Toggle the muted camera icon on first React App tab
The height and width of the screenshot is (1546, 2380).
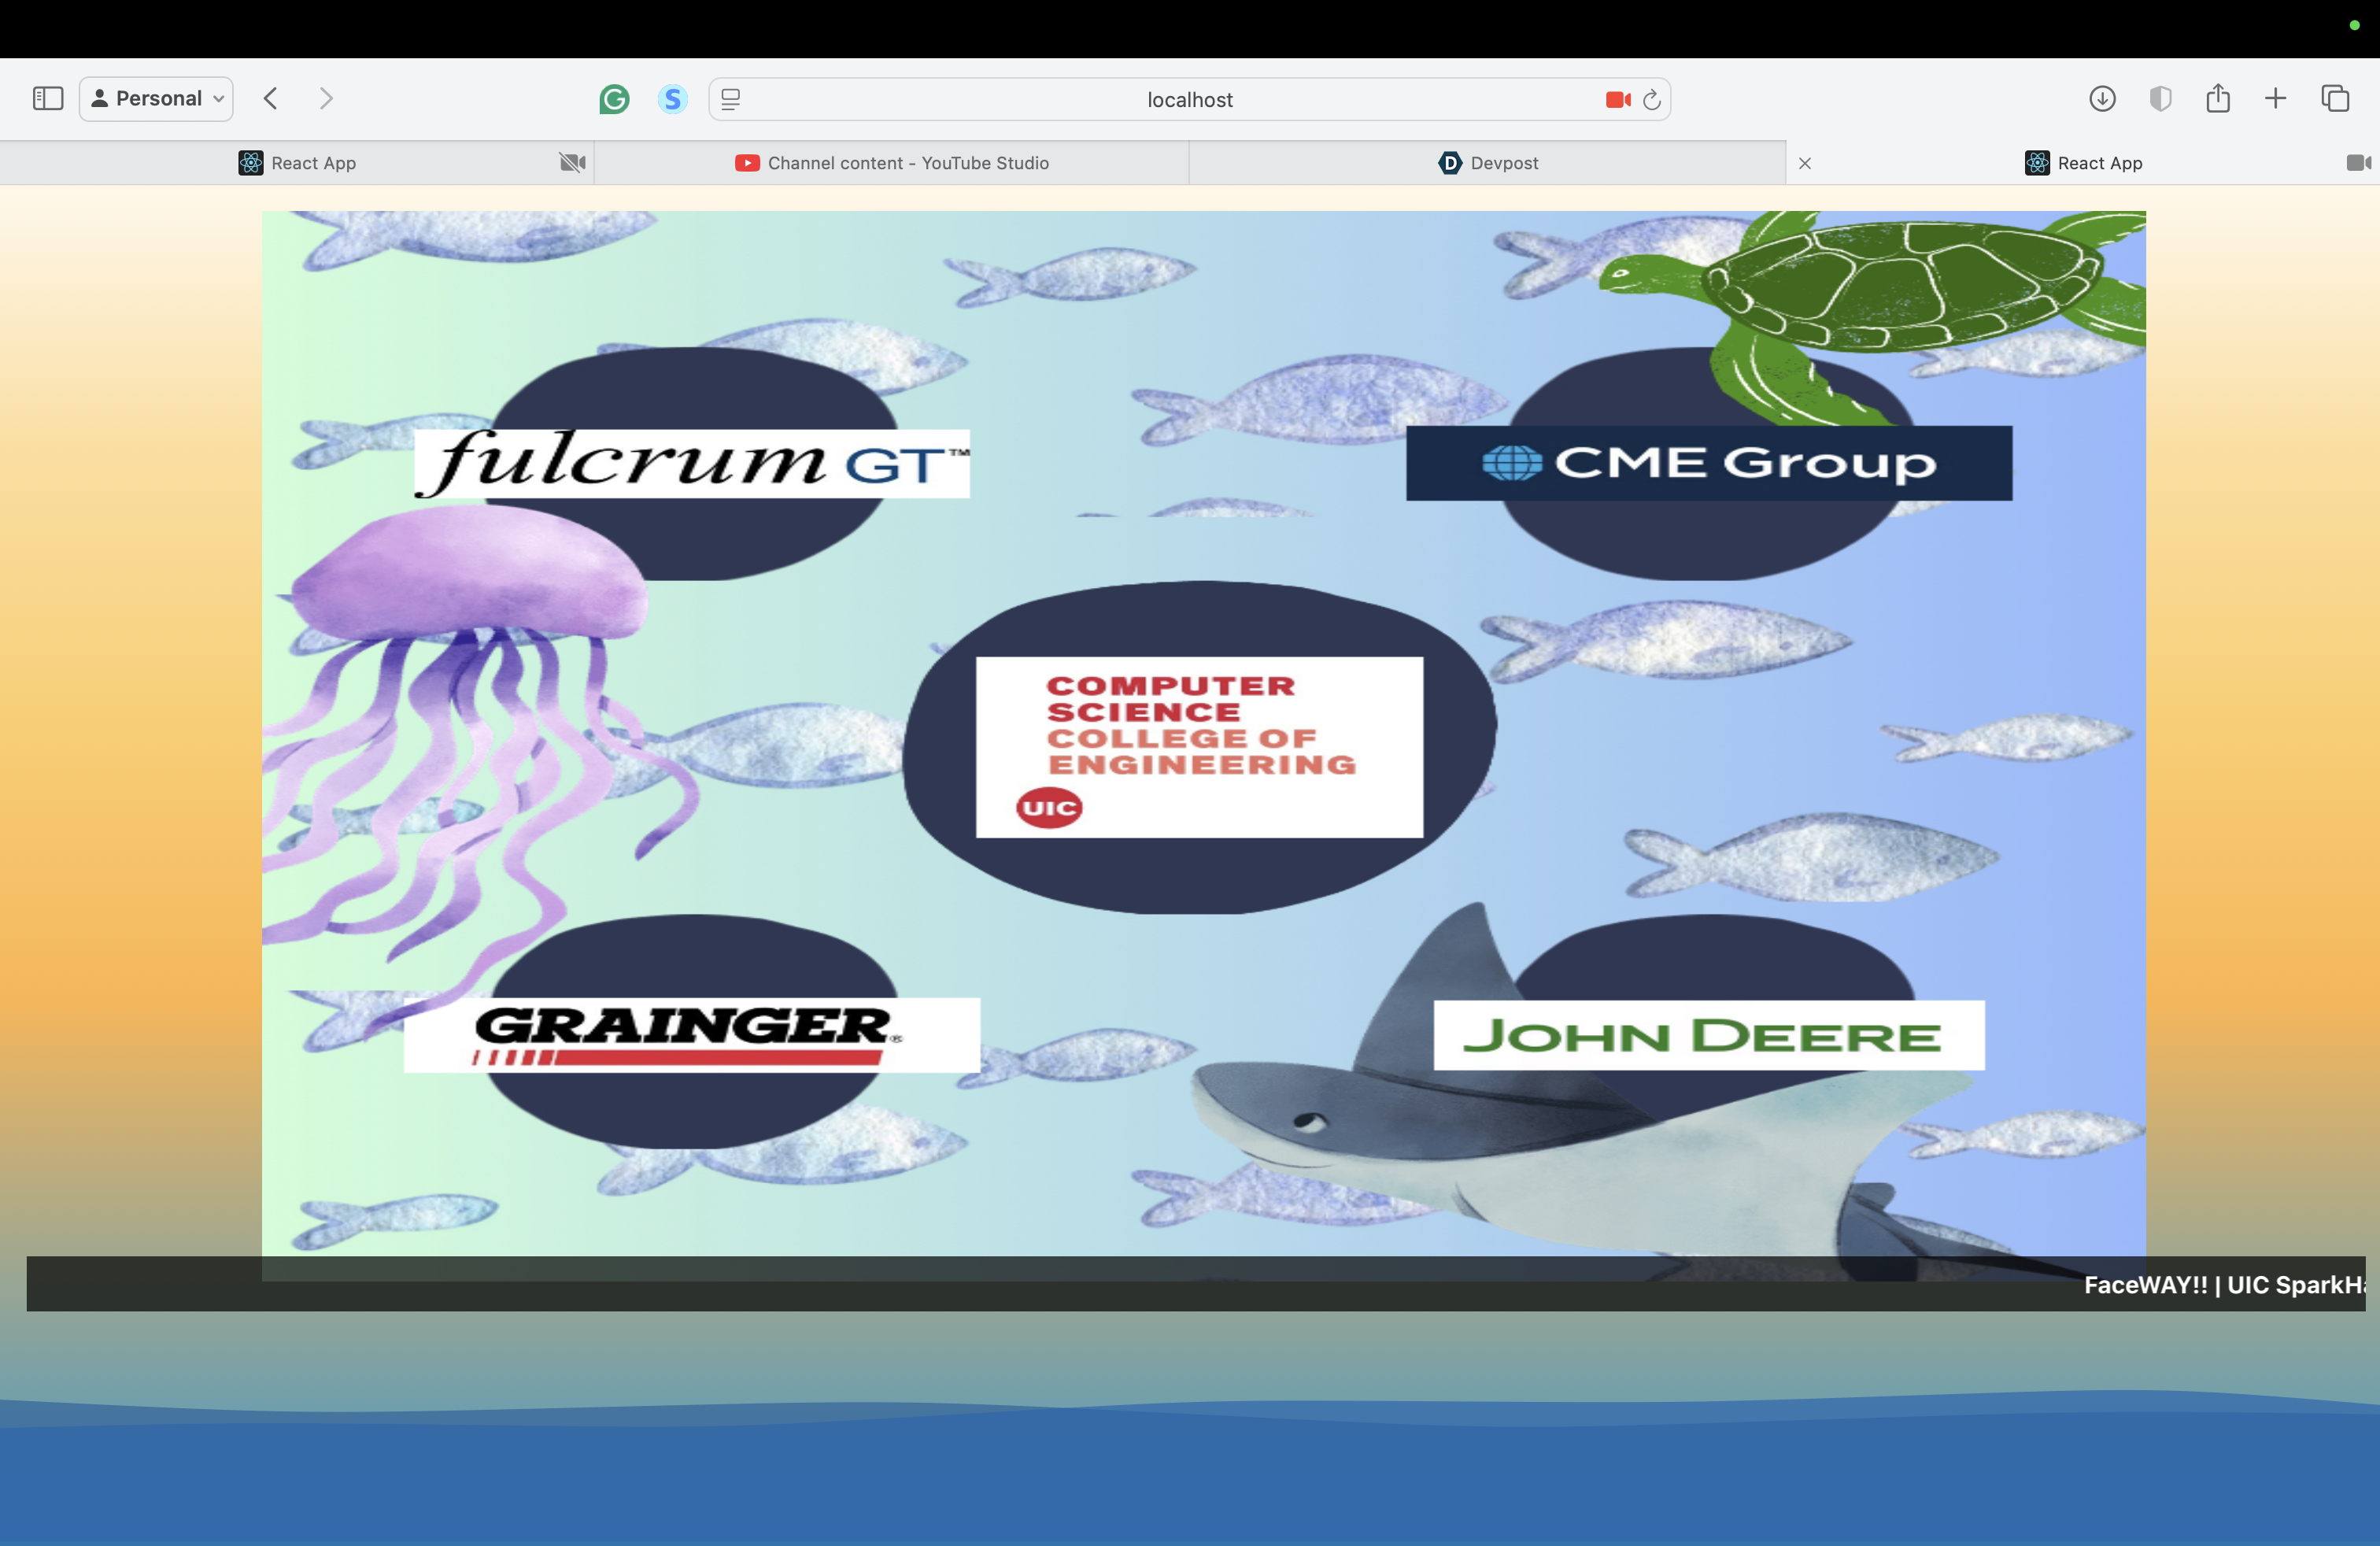click(572, 163)
